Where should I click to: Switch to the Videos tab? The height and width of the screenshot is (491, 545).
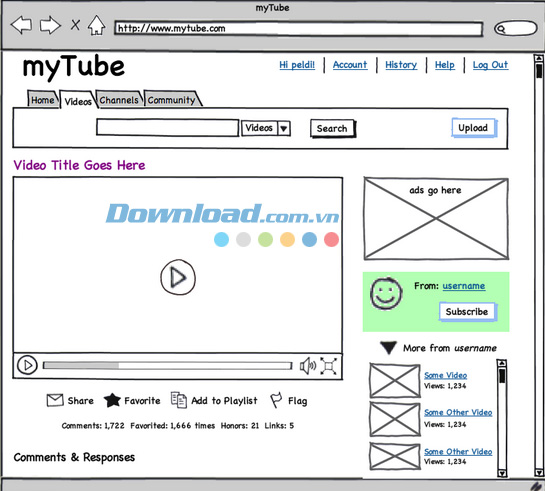(78, 101)
